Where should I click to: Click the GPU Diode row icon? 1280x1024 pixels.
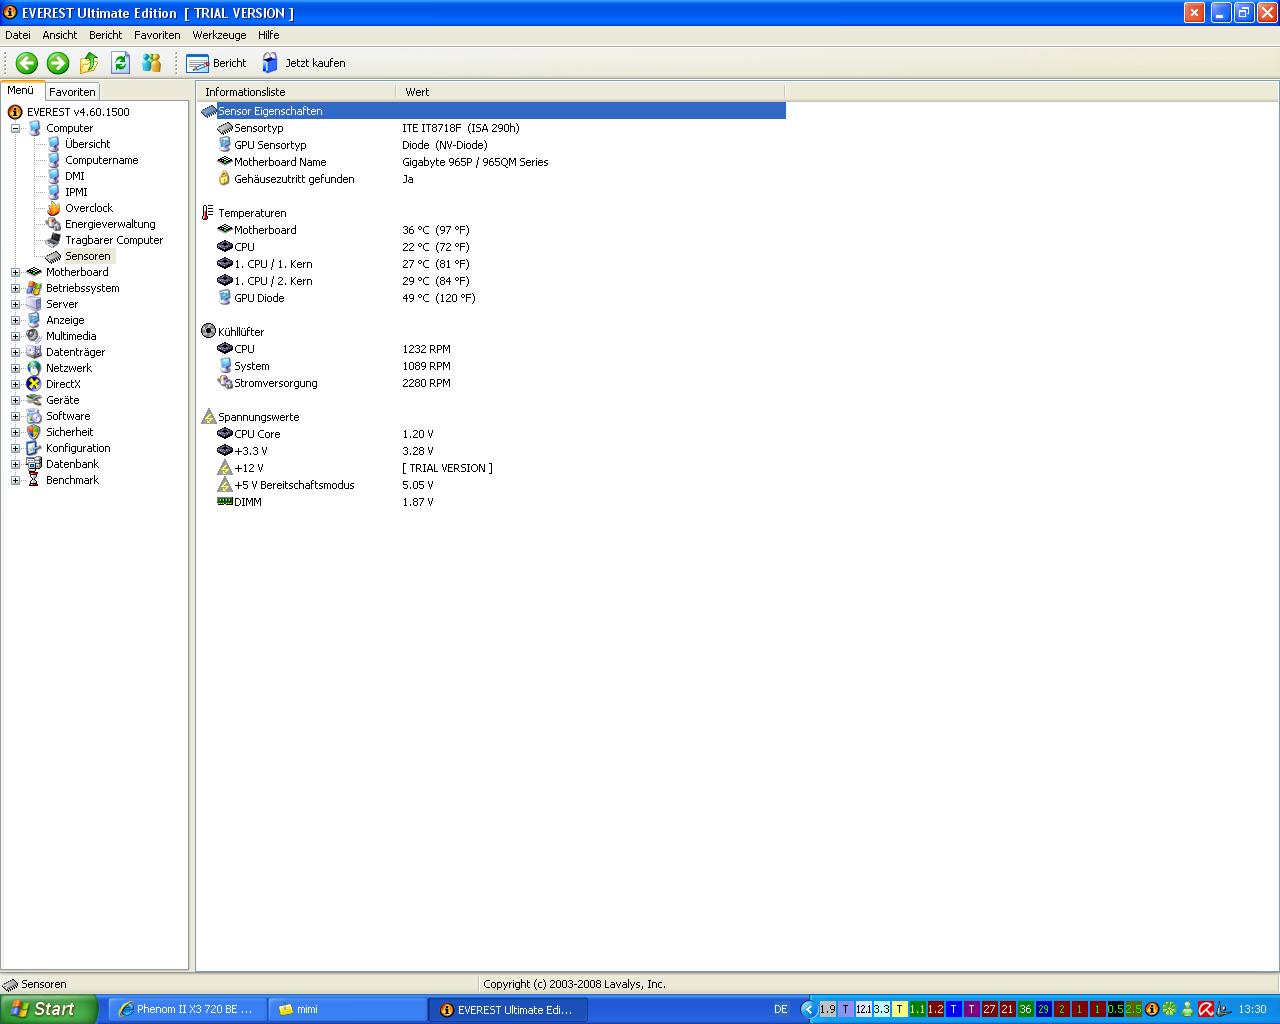pyautogui.click(x=225, y=298)
